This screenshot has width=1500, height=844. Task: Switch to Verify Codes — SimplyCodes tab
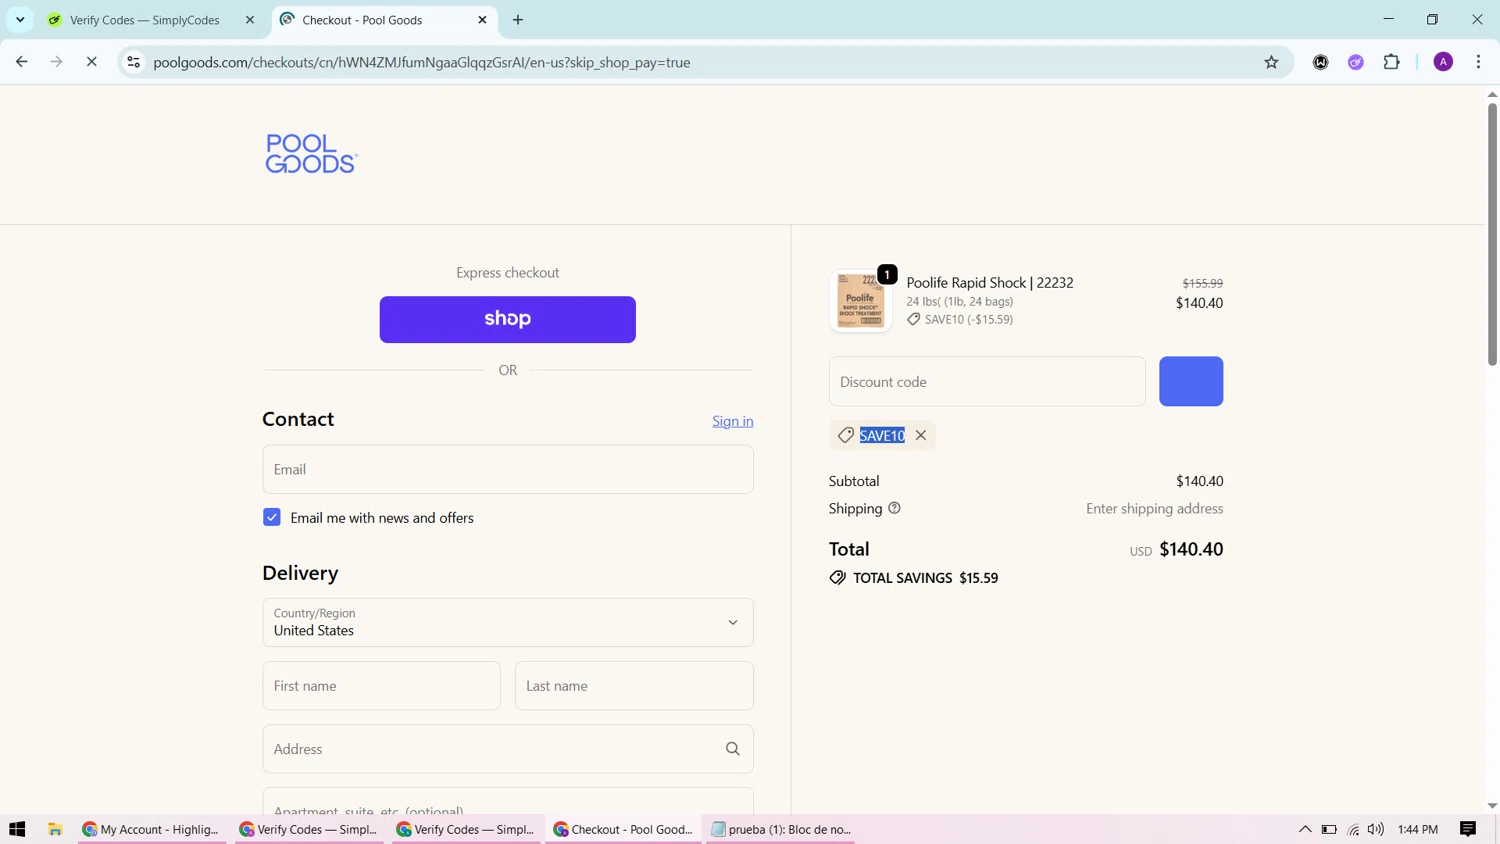pos(145,20)
